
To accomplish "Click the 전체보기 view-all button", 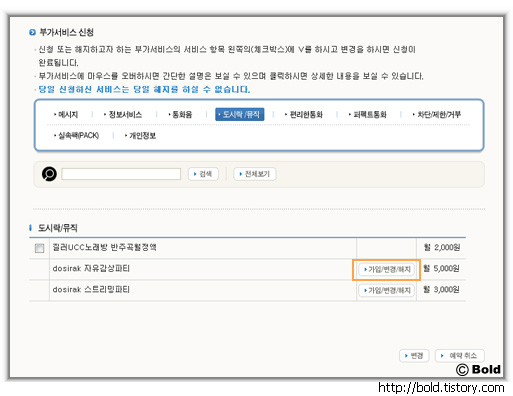I will pos(255,174).
